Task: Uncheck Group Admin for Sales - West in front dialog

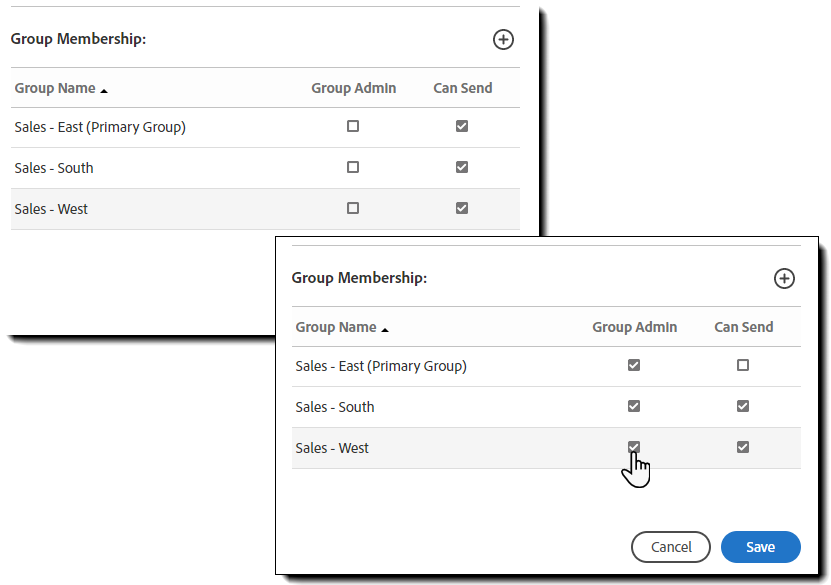Action: [633, 447]
